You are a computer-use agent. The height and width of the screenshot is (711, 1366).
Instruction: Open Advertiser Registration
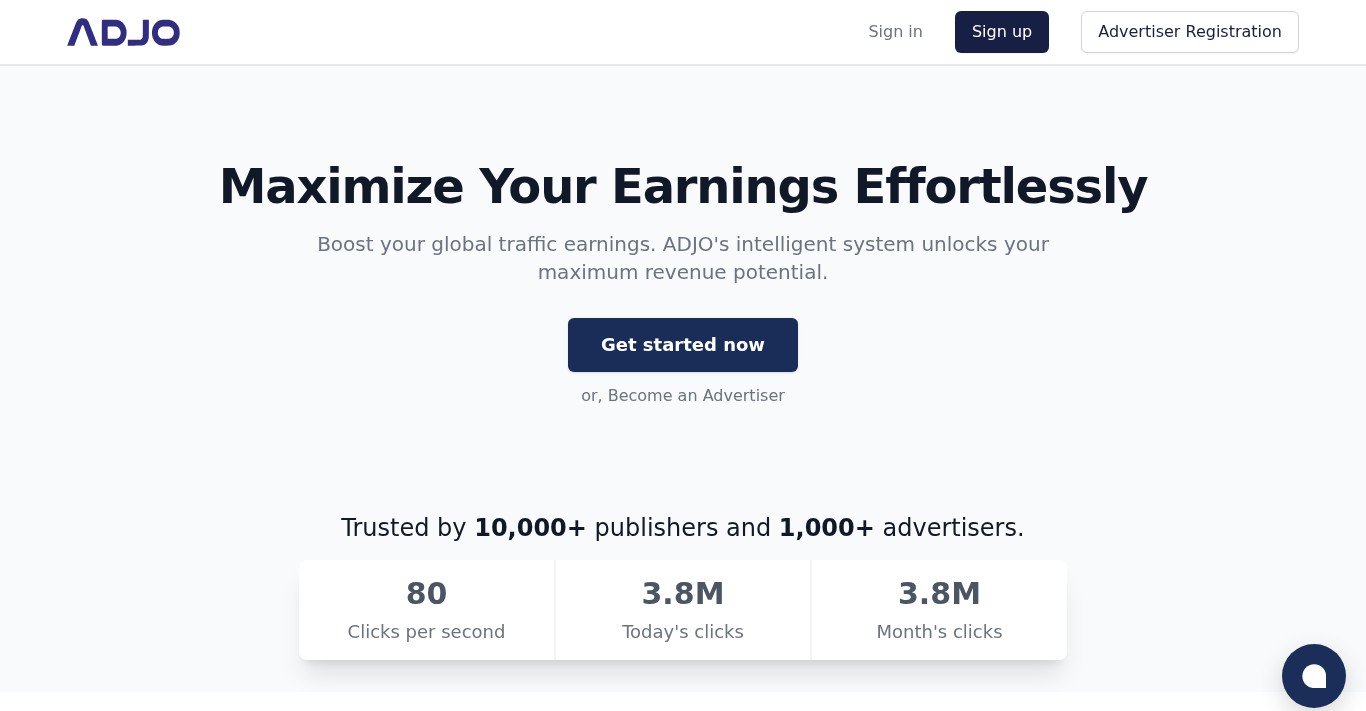(1189, 31)
